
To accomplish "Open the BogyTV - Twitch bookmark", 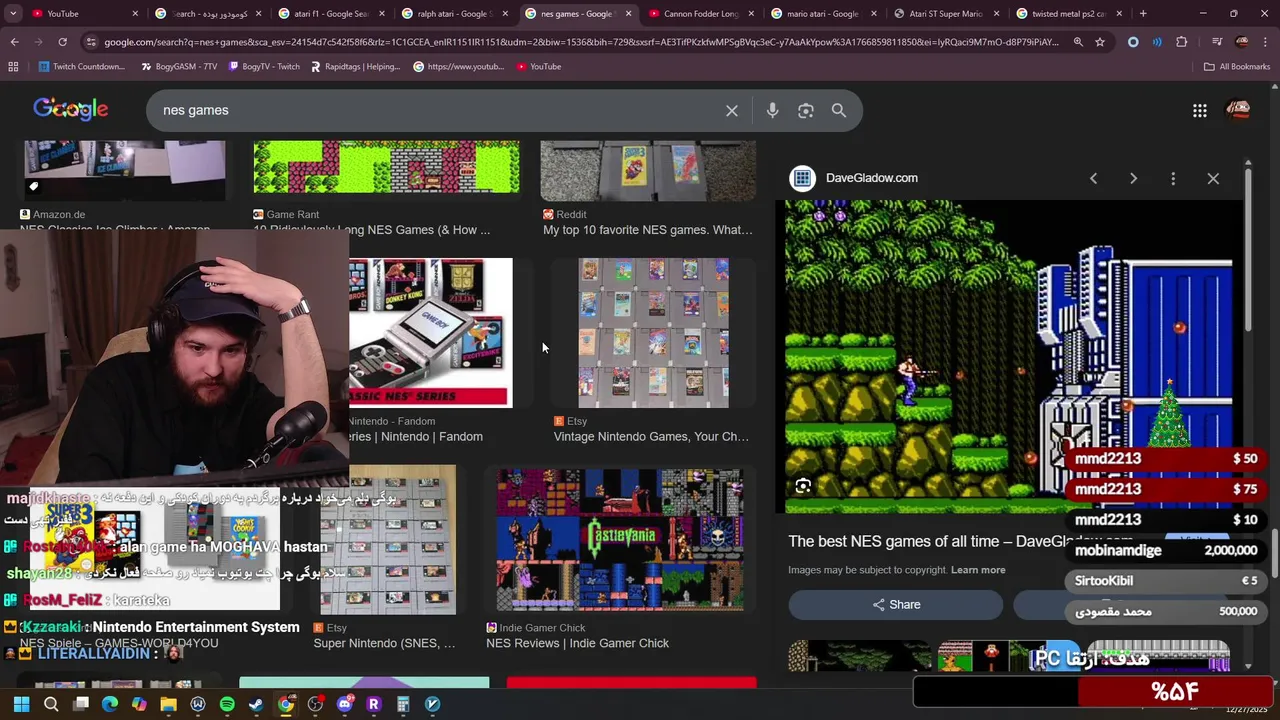I will pos(264,66).
